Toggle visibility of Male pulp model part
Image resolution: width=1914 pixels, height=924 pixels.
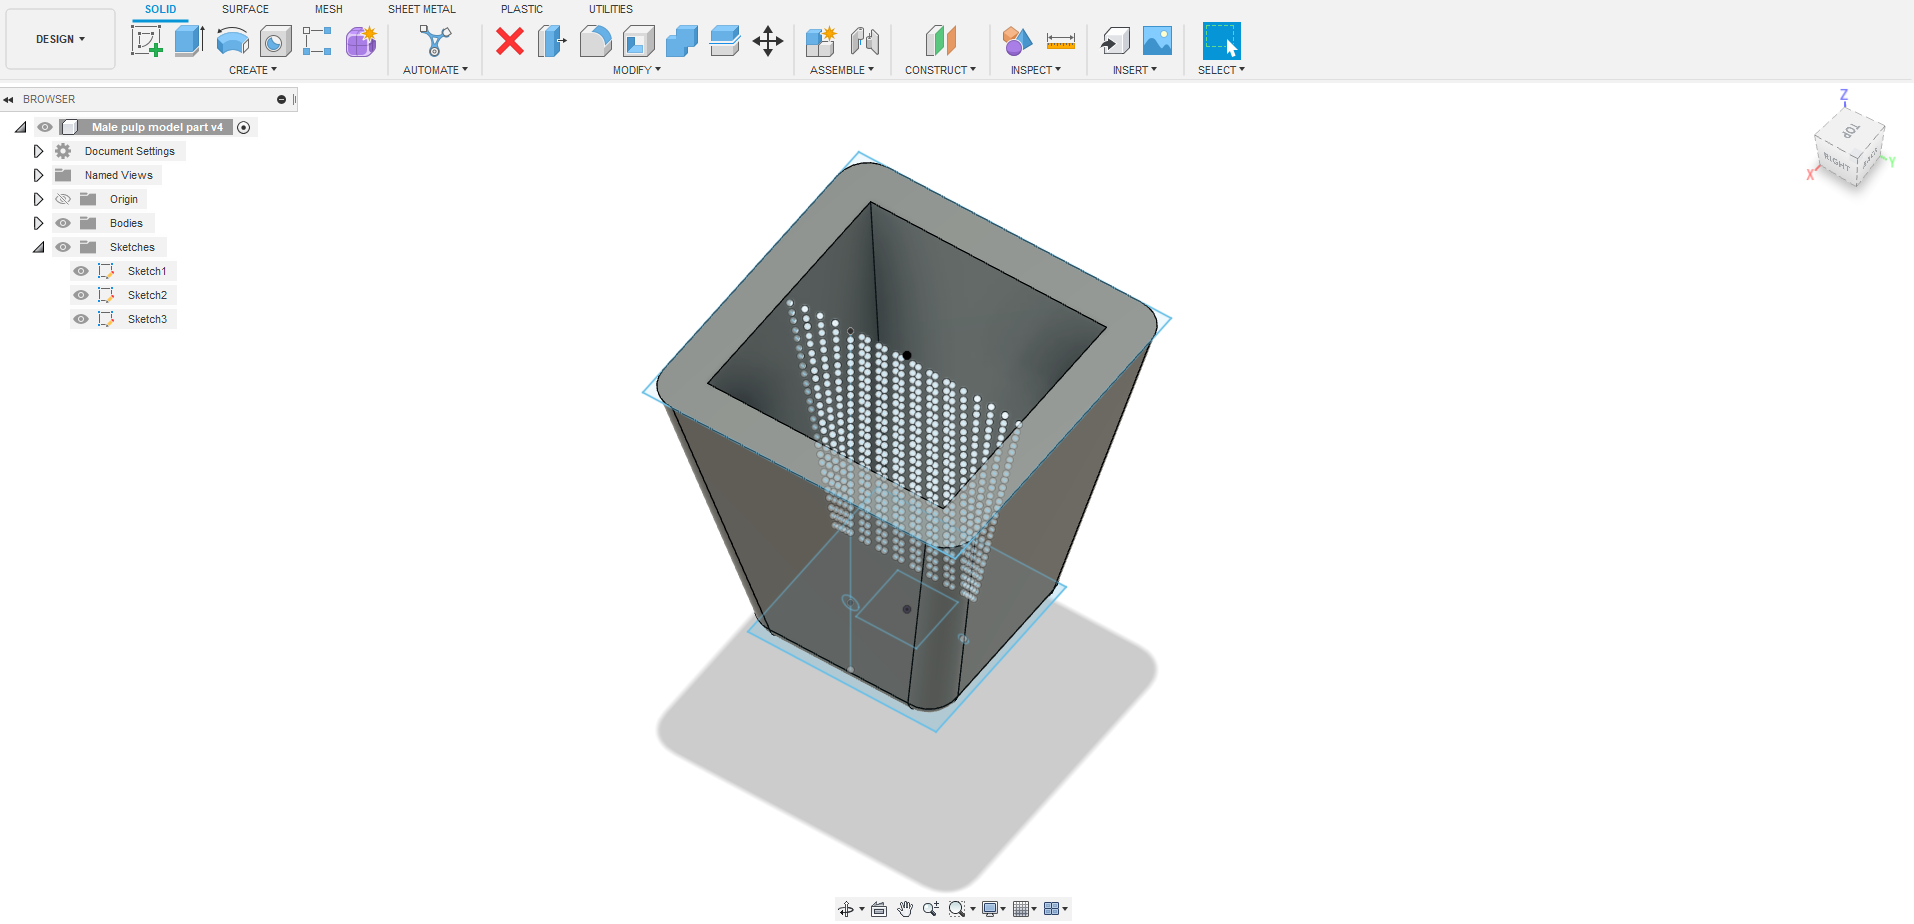45,127
